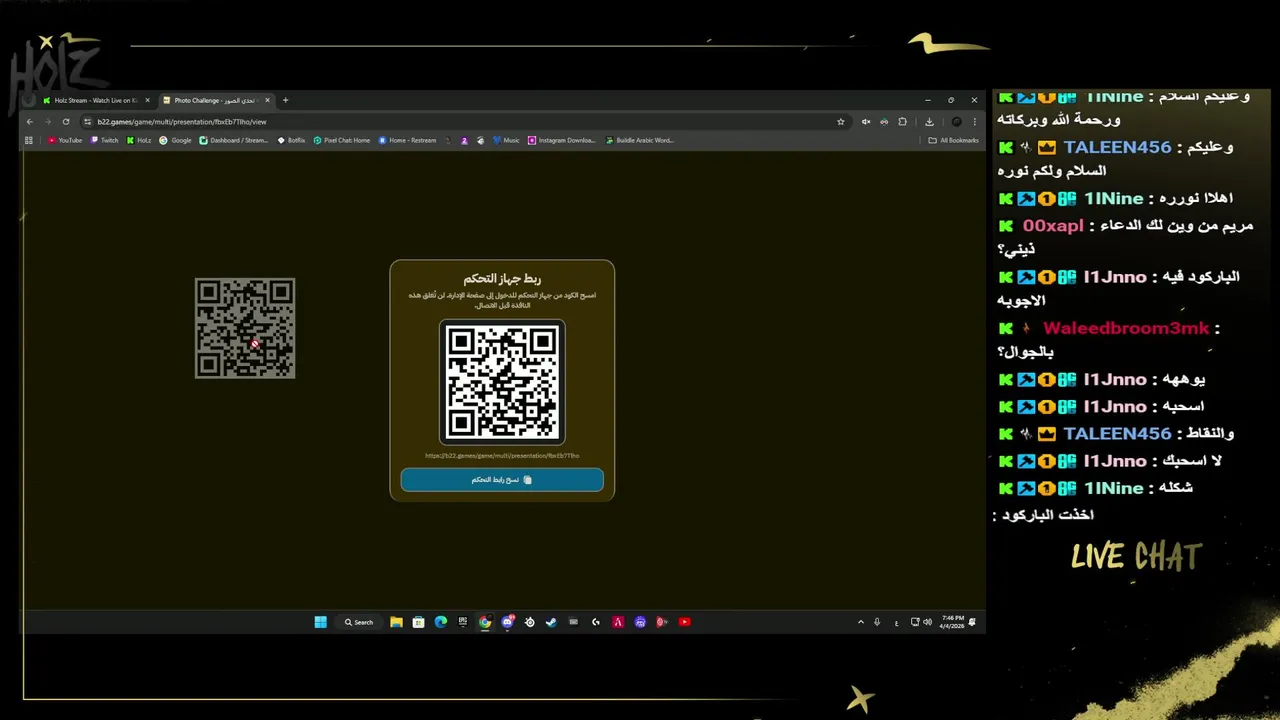
Task: Go back using the browser back arrow
Action: 30,122
